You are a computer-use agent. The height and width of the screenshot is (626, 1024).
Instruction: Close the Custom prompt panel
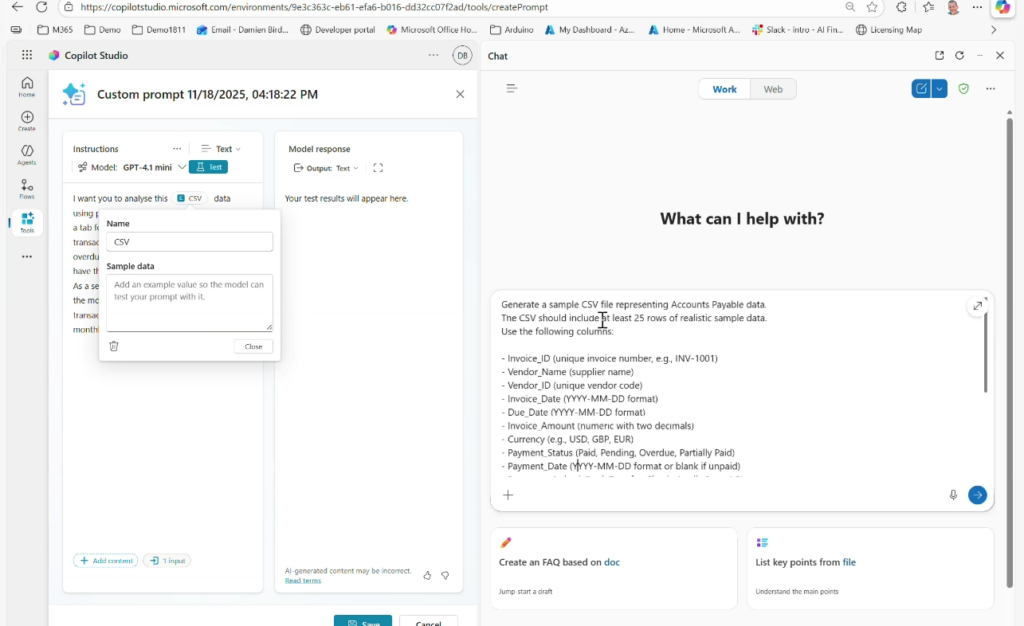point(460,95)
